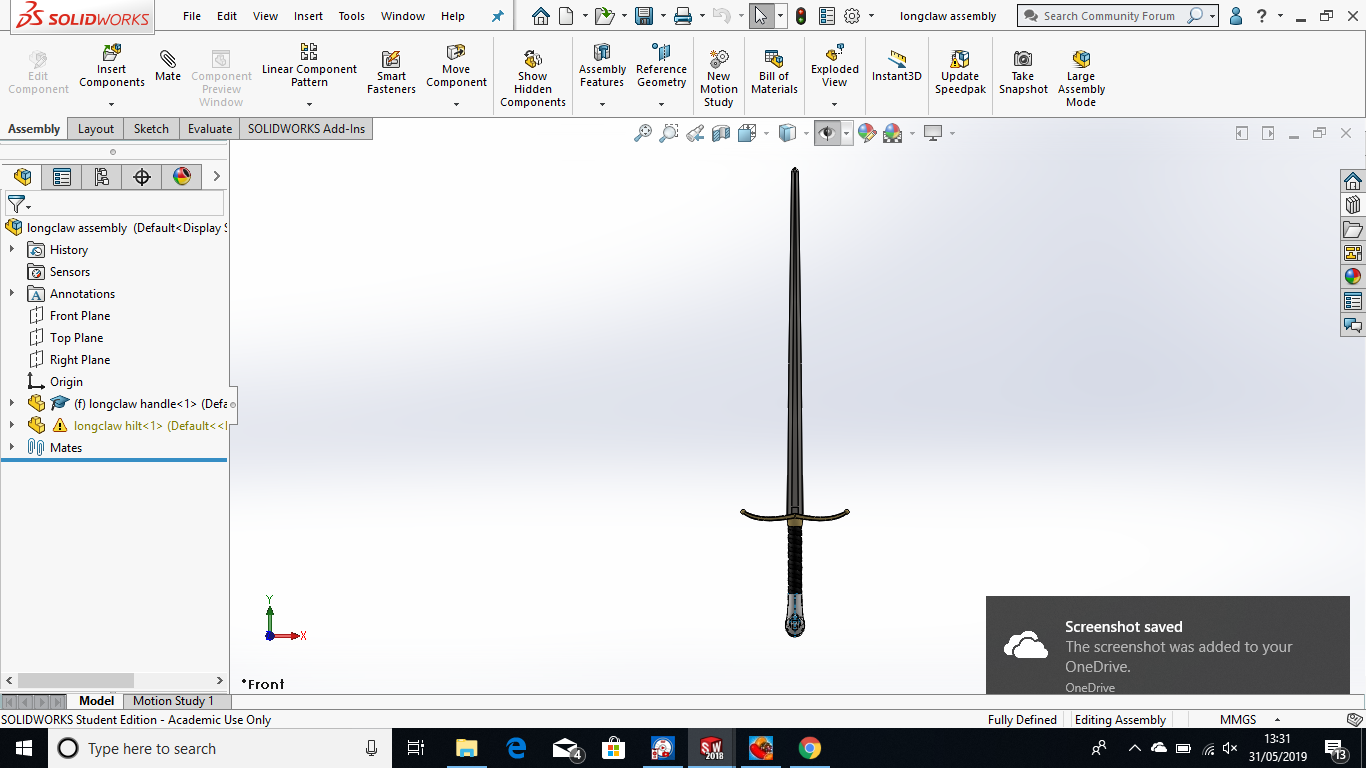Switch to the Layout tab

click(x=96, y=128)
